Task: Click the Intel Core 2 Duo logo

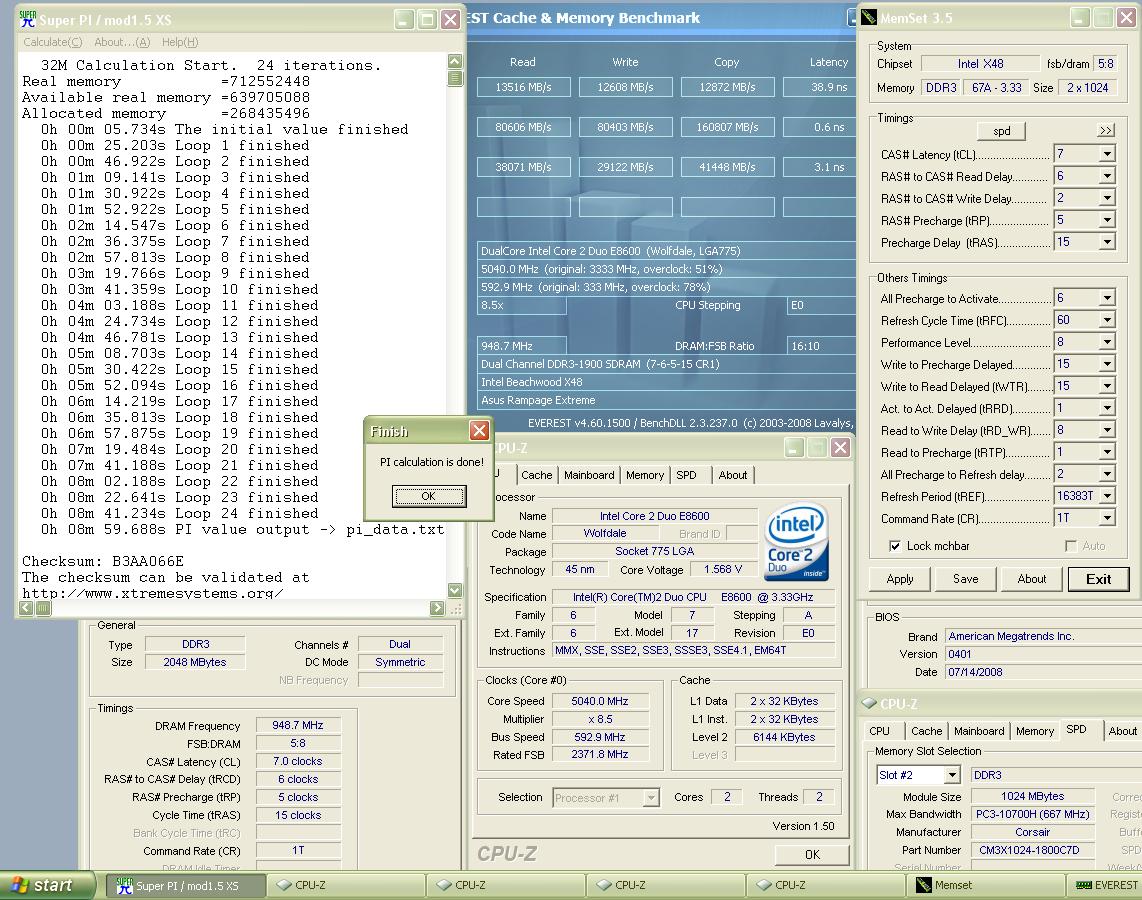Action: [x=796, y=542]
